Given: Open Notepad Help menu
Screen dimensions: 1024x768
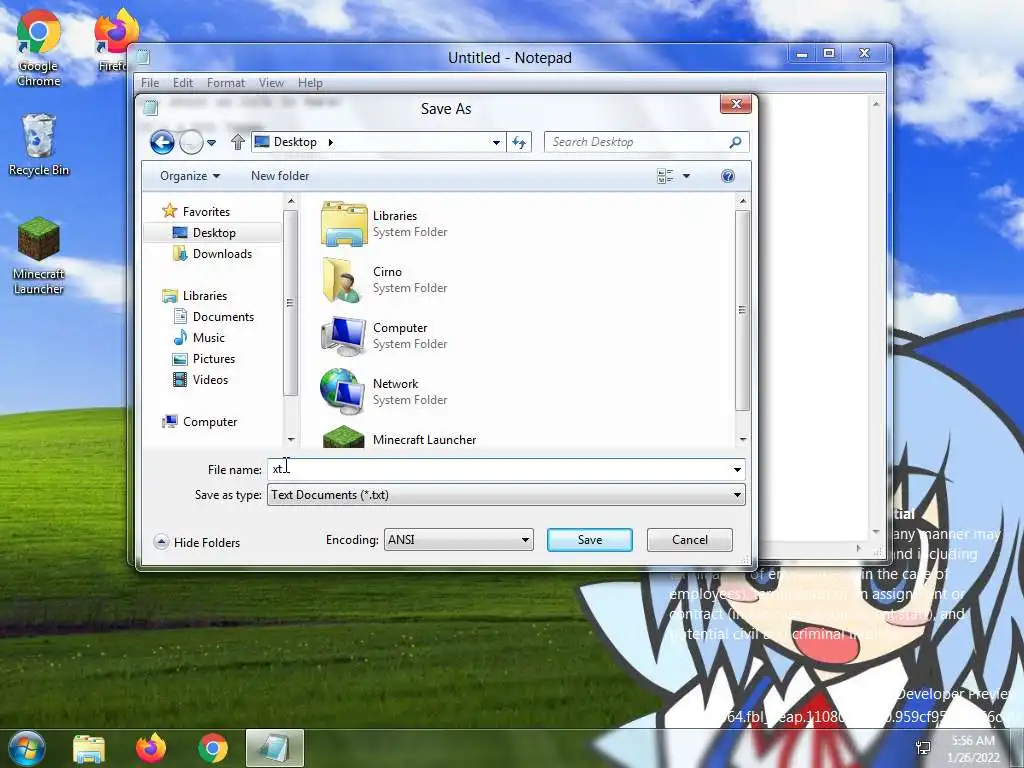Looking at the screenshot, I should pyautogui.click(x=310, y=83).
